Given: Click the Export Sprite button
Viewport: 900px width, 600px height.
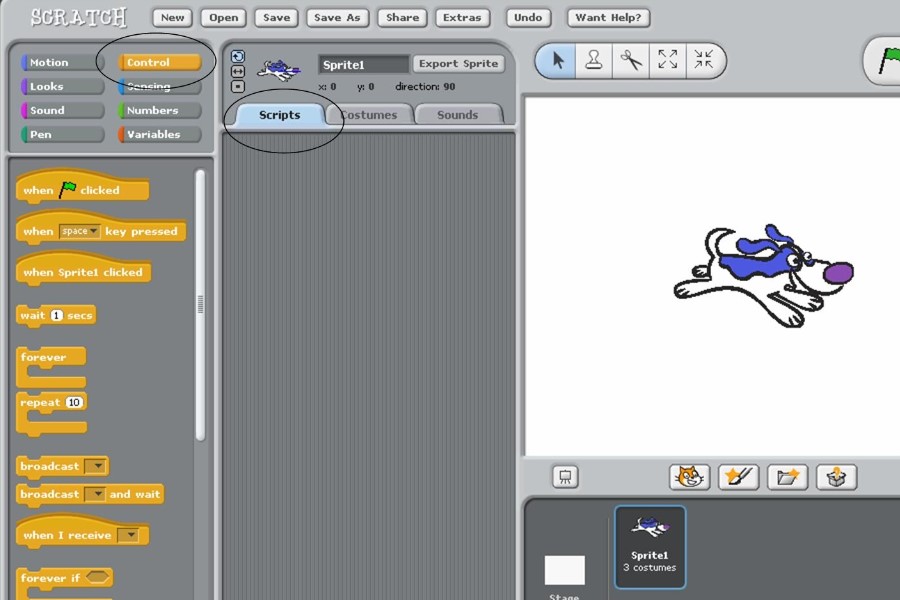Looking at the screenshot, I should [x=458, y=64].
